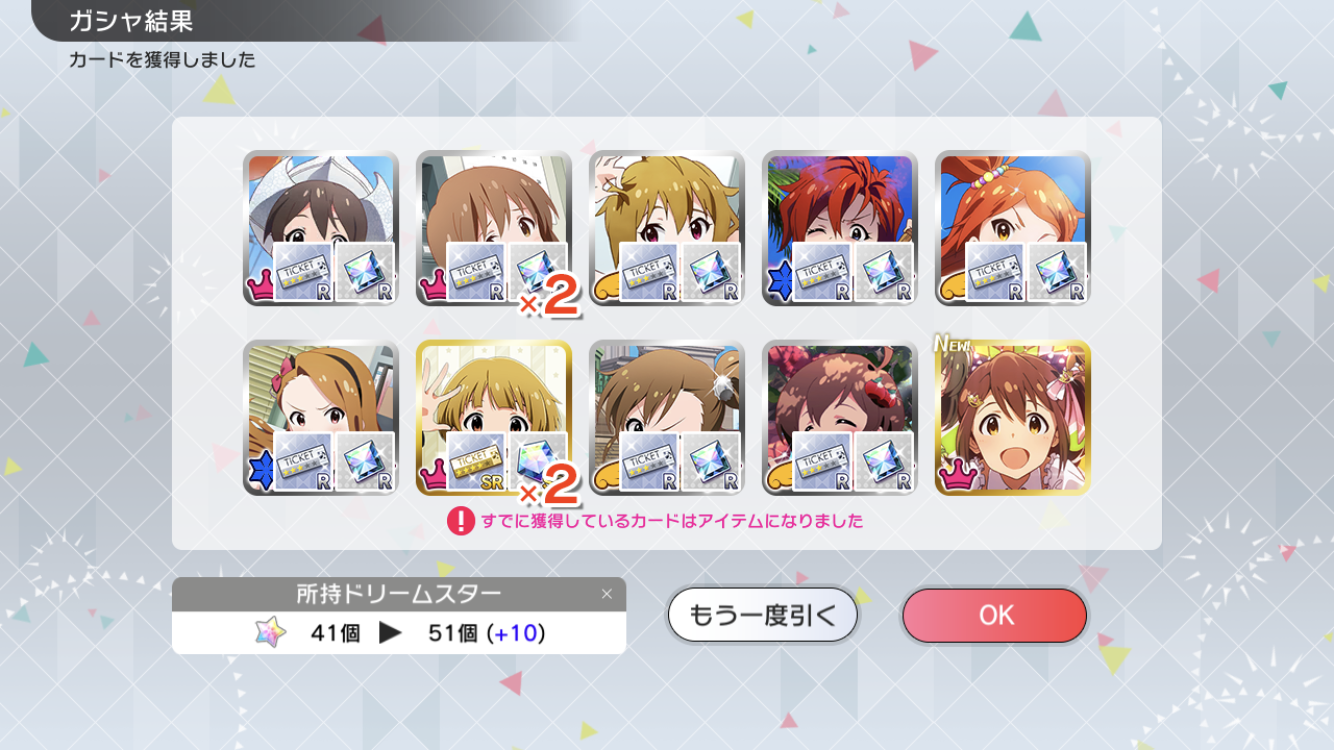Click the gold SR ticket icon

point(476,461)
